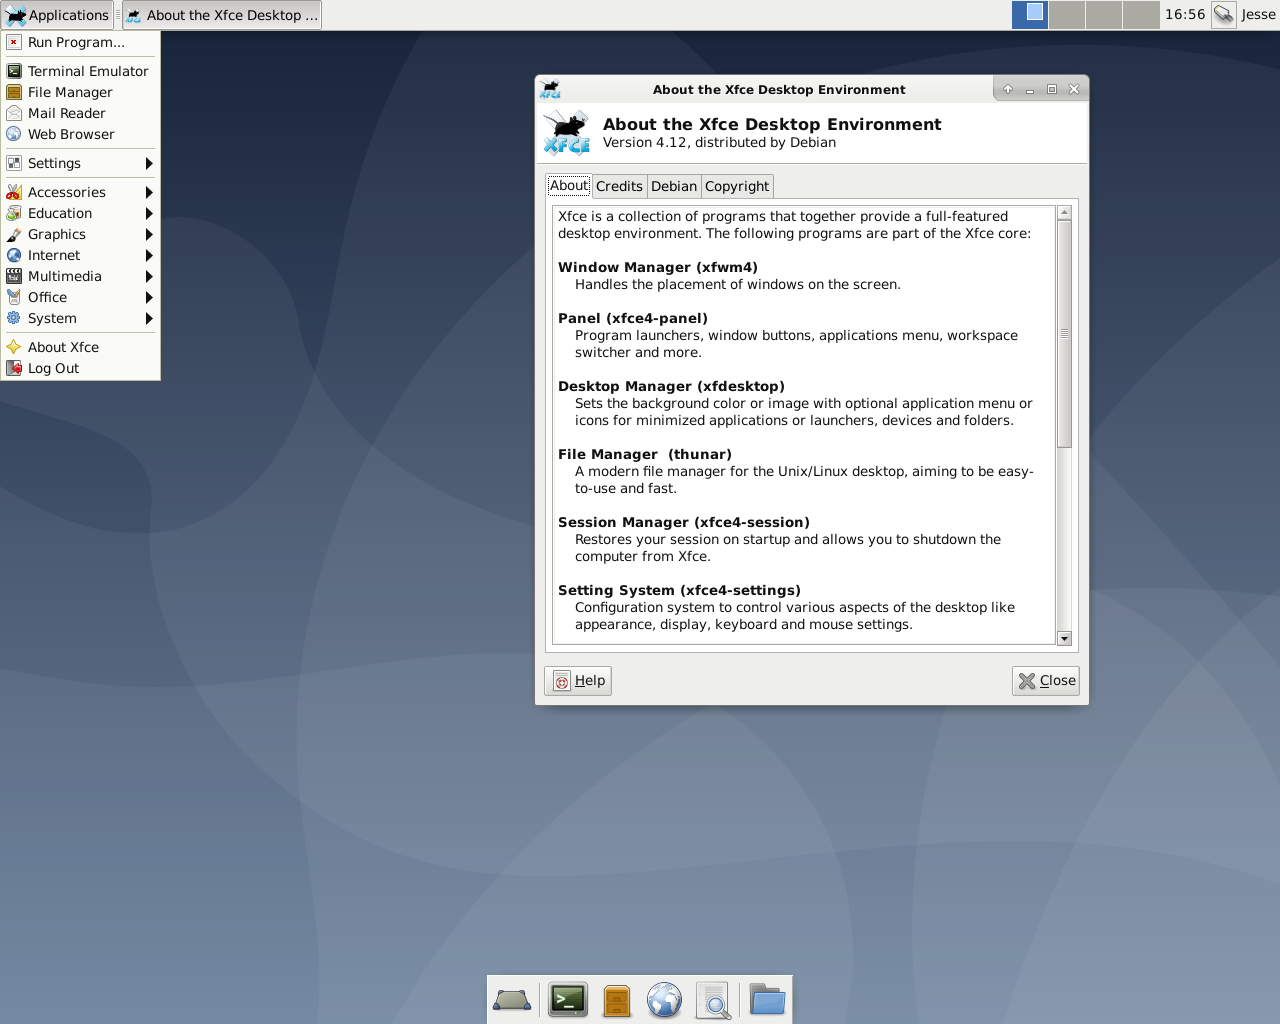Expand the System submenu

point(80,318)
